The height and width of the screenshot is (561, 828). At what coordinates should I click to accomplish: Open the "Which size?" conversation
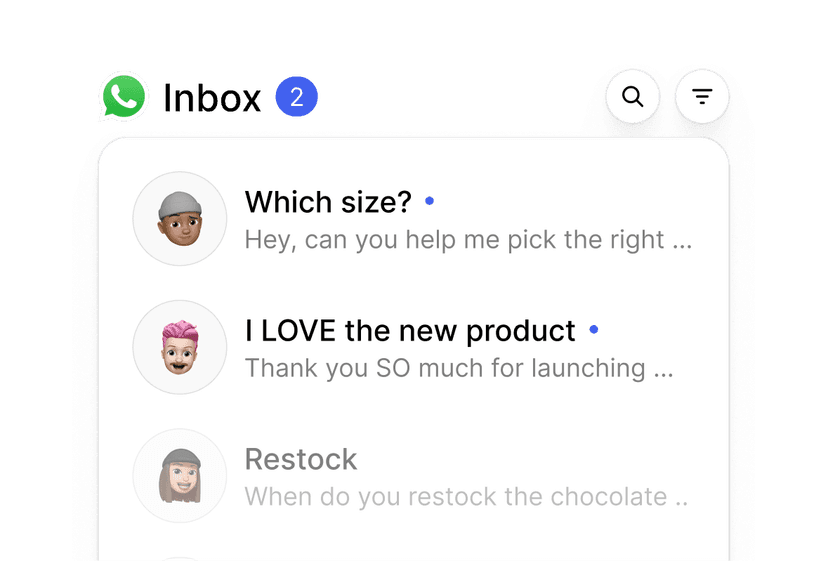coord(328,202)
